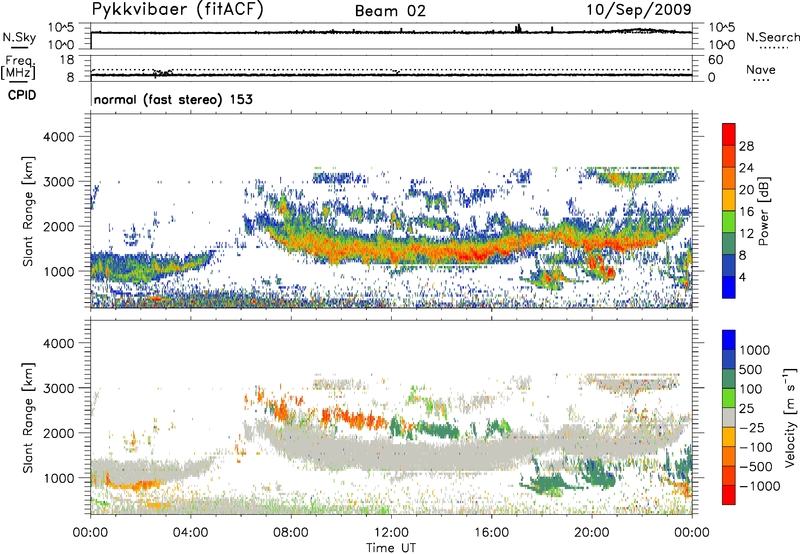Click the noise spike near 17:00 in top panel
This screenshot has width=800, height=554.
tap(518, 28)
